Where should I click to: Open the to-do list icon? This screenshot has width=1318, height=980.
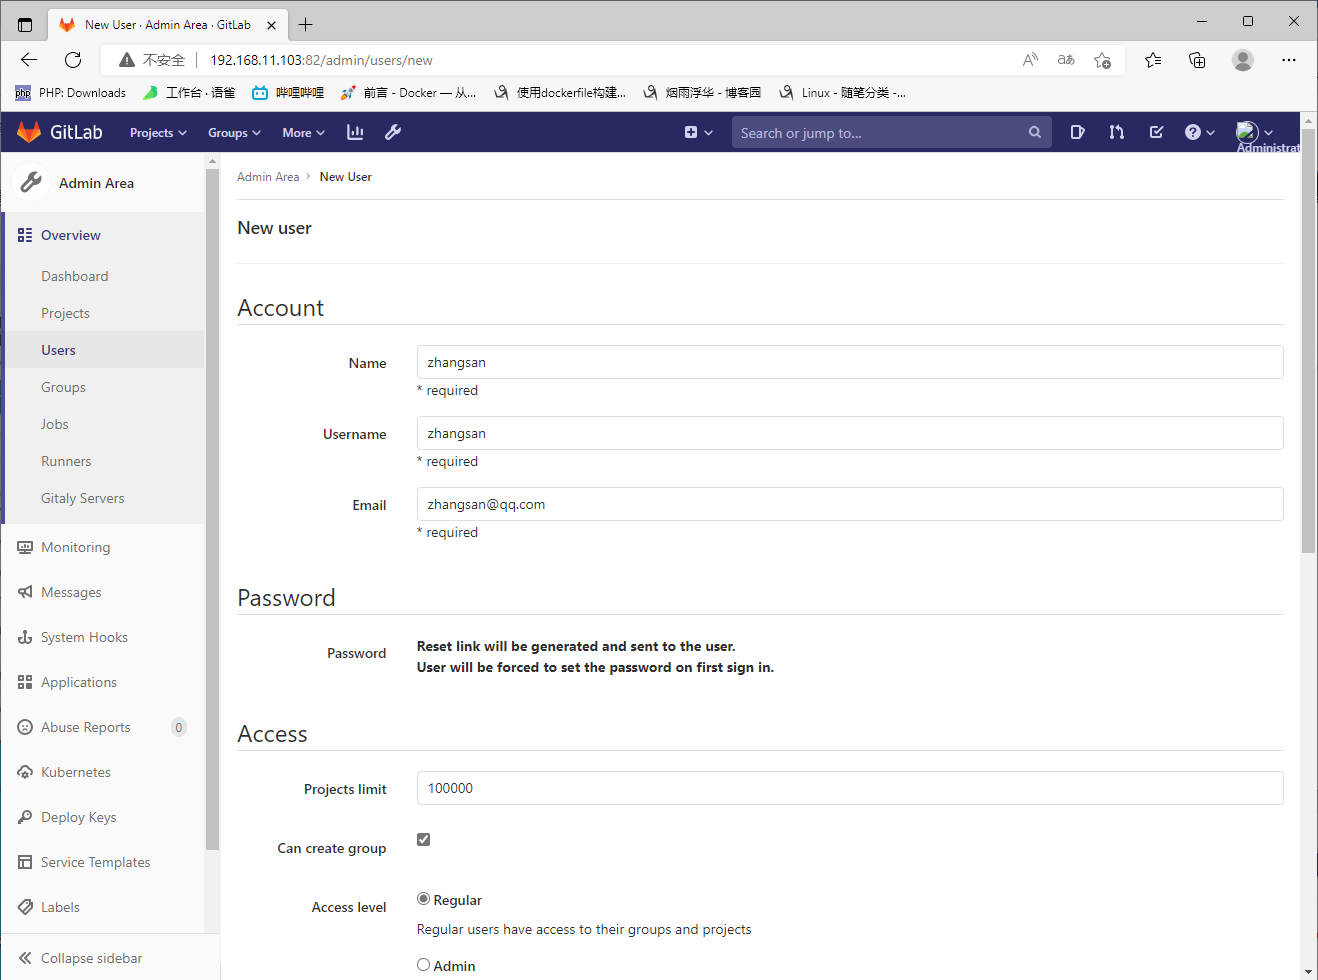click(x=1156, y=132)
